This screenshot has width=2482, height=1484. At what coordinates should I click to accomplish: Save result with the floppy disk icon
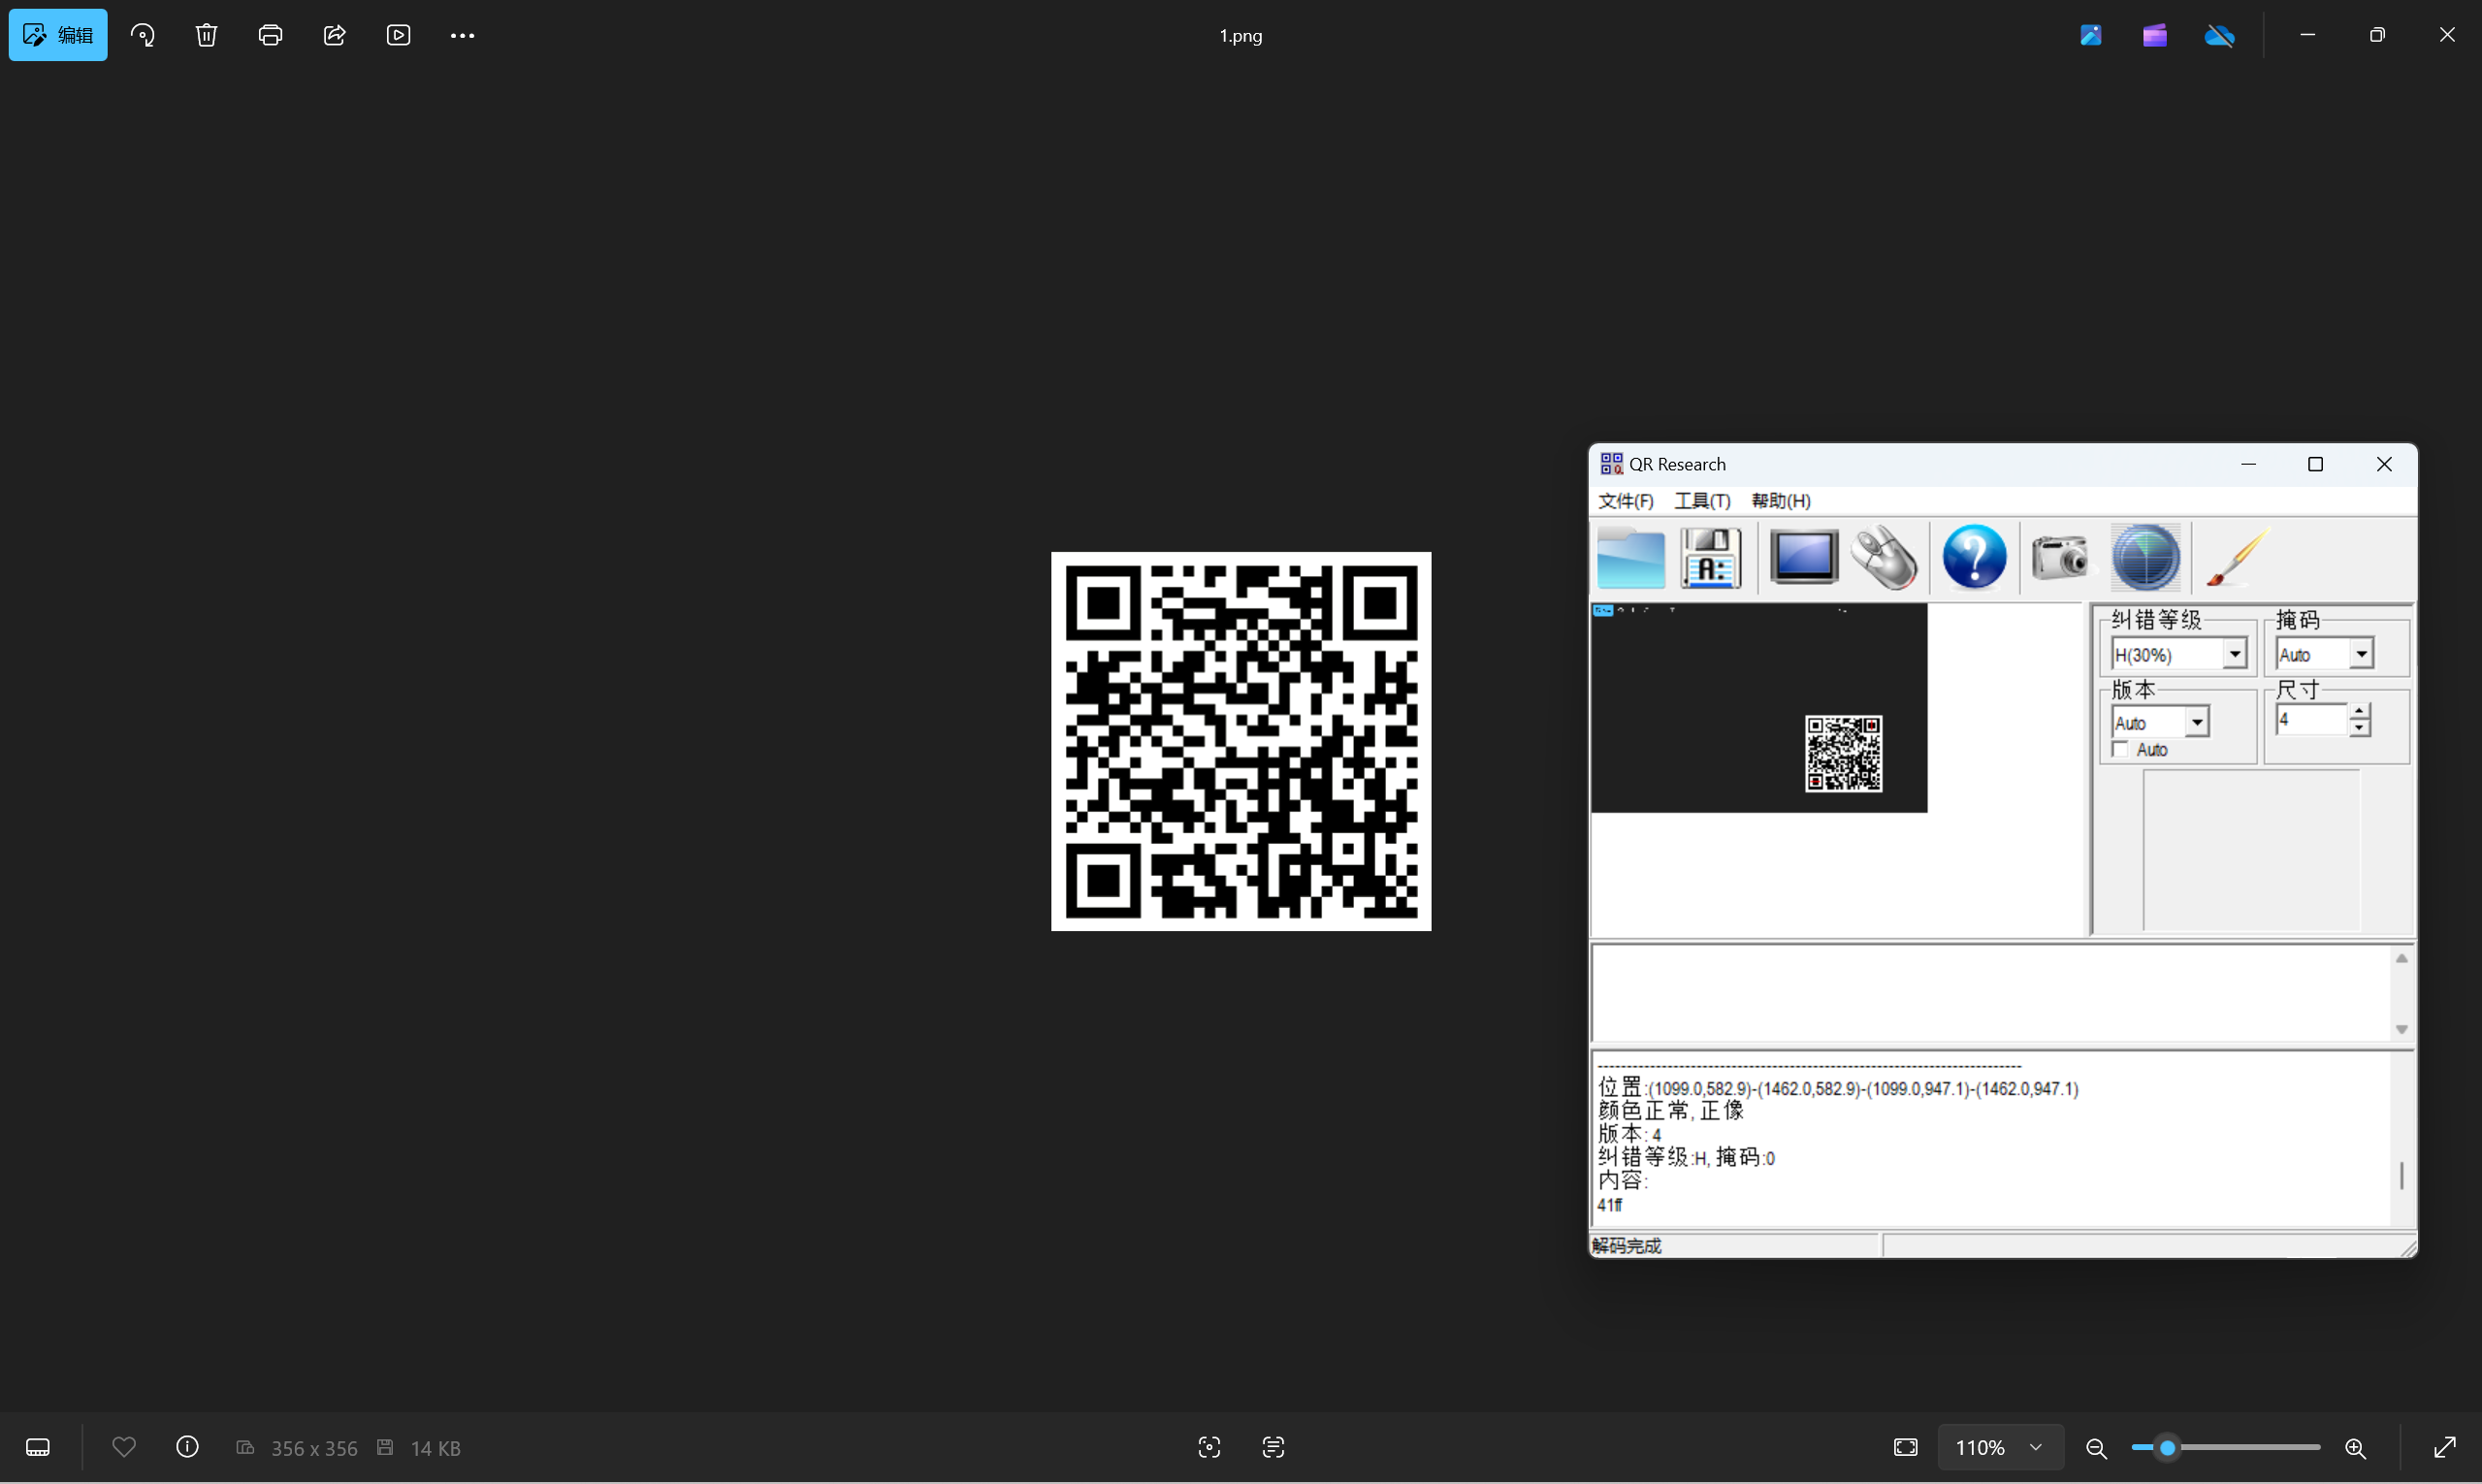click(x=1711, y=557)
